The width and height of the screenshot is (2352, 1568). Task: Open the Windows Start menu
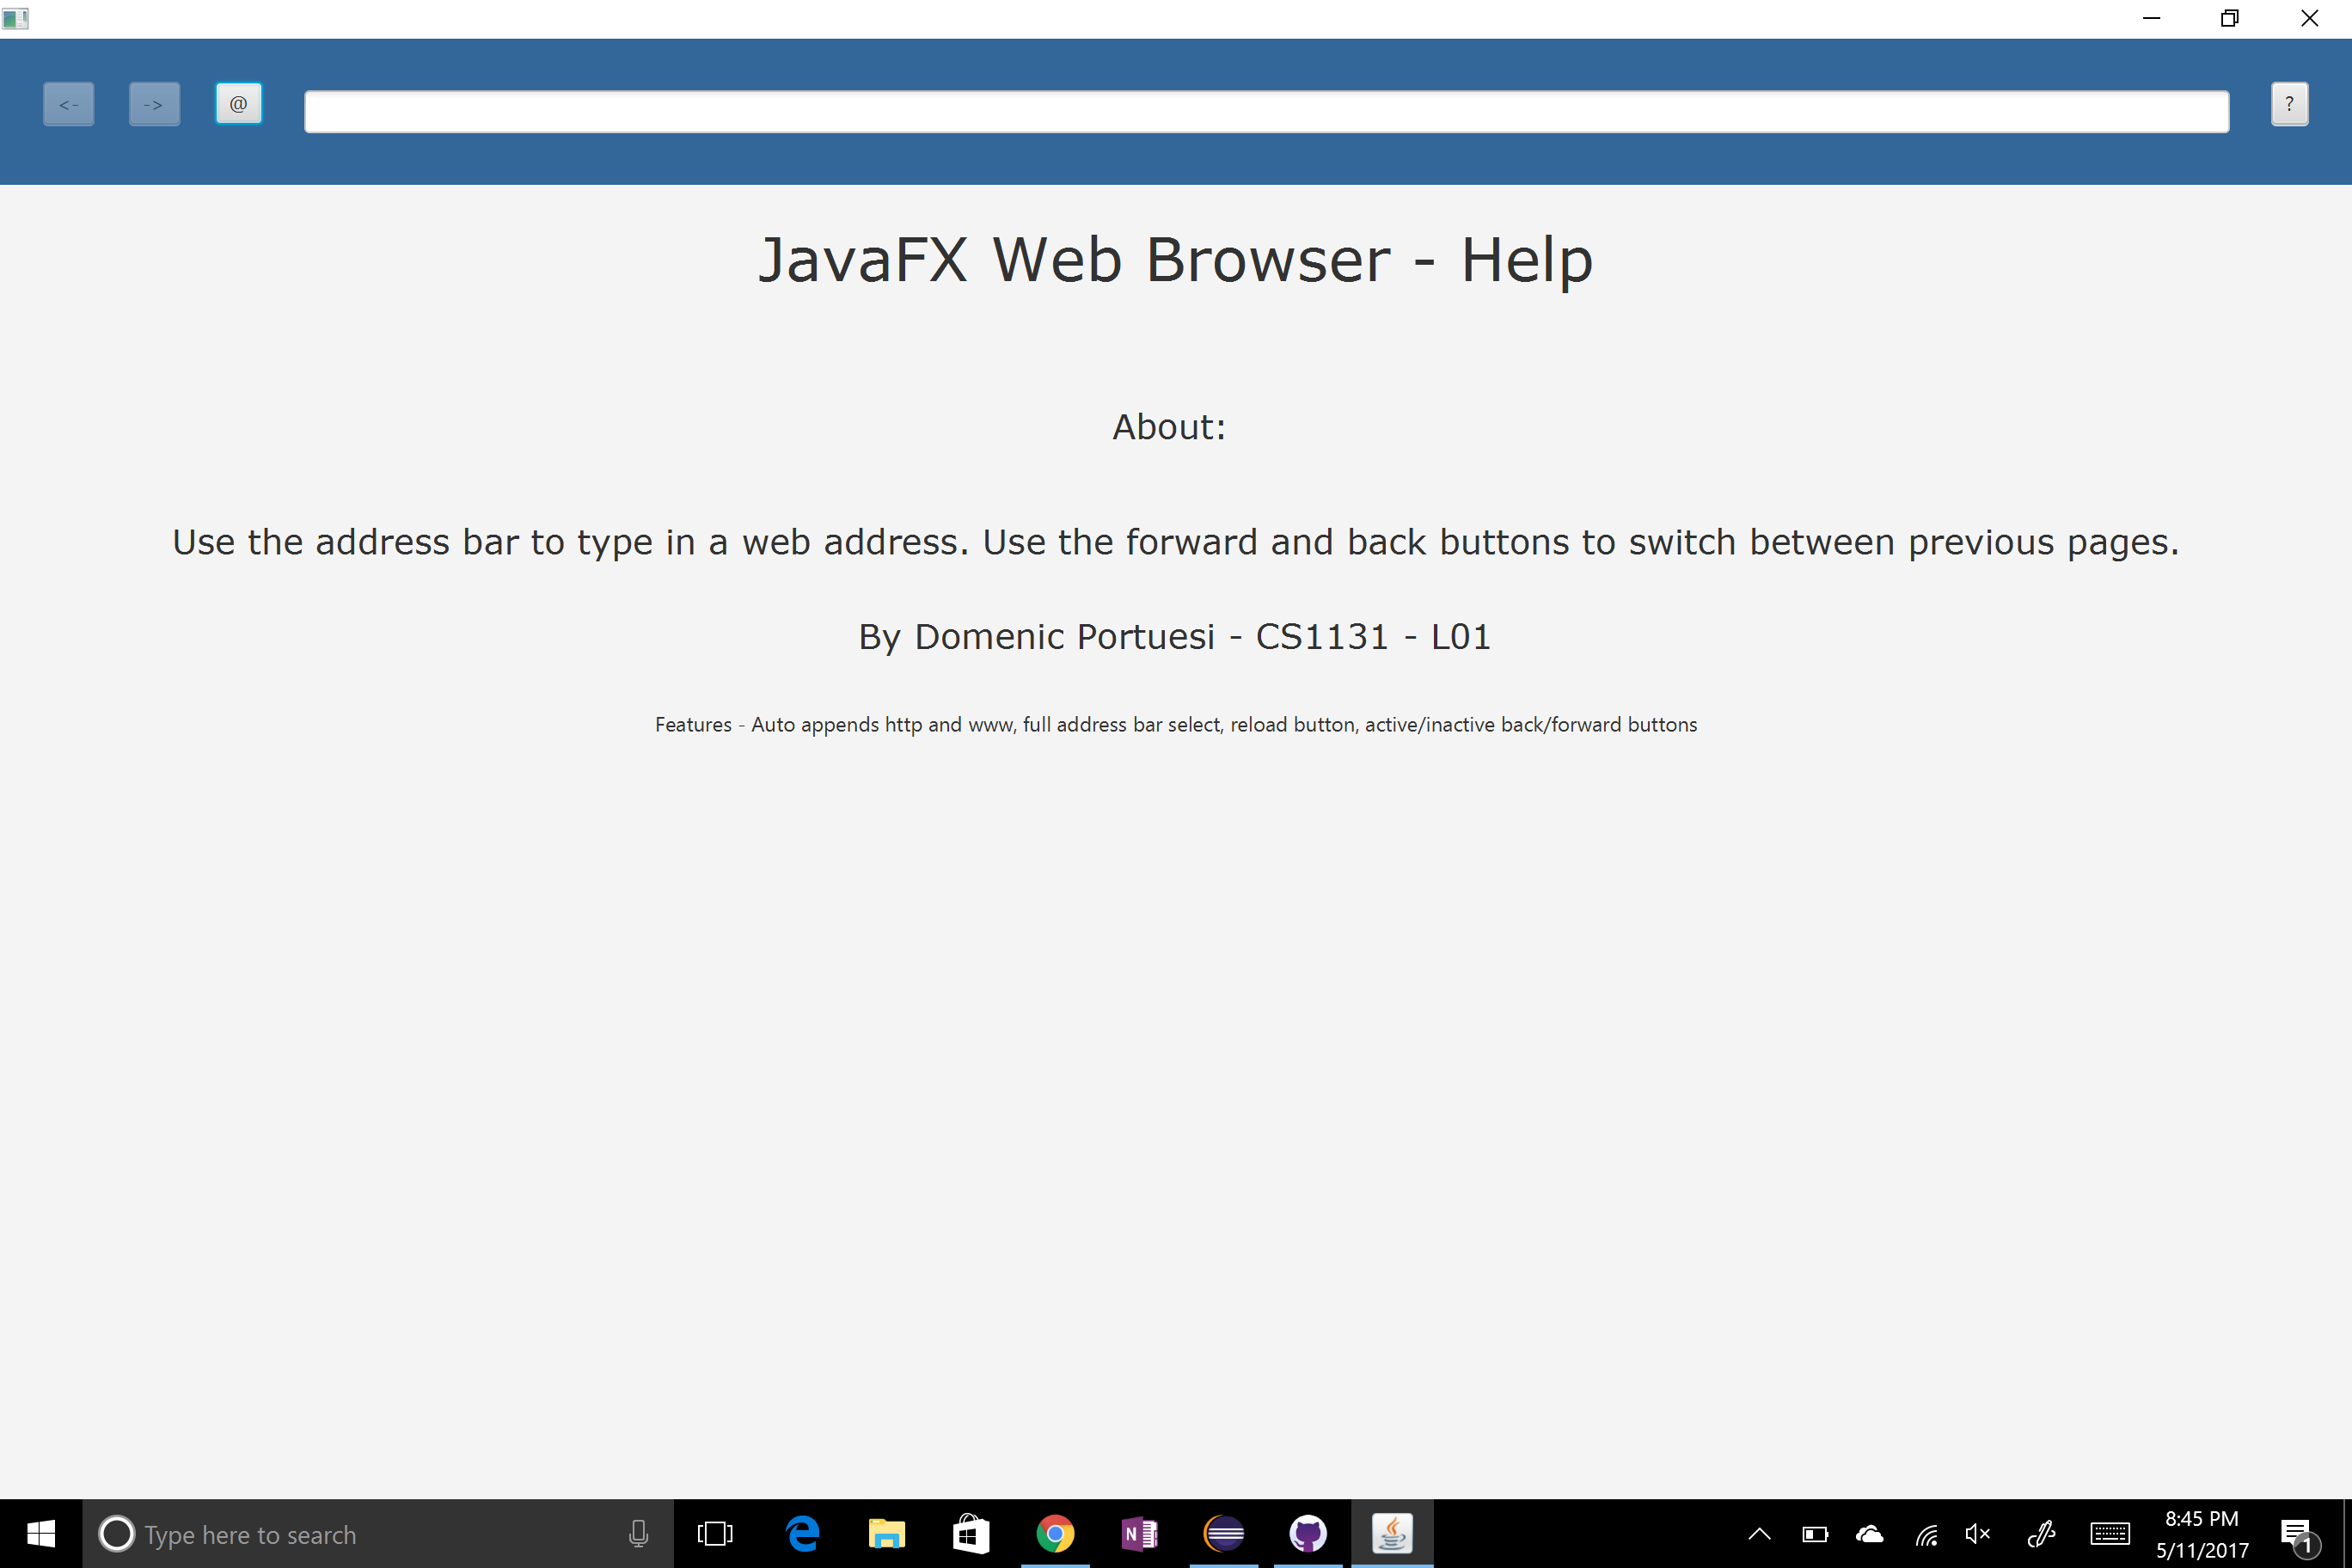coord(40,1533)
